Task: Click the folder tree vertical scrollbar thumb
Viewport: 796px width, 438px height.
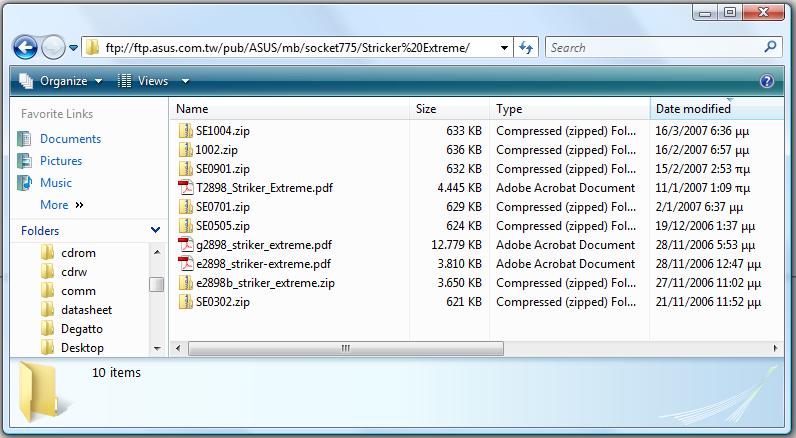Action: (156, 285)
